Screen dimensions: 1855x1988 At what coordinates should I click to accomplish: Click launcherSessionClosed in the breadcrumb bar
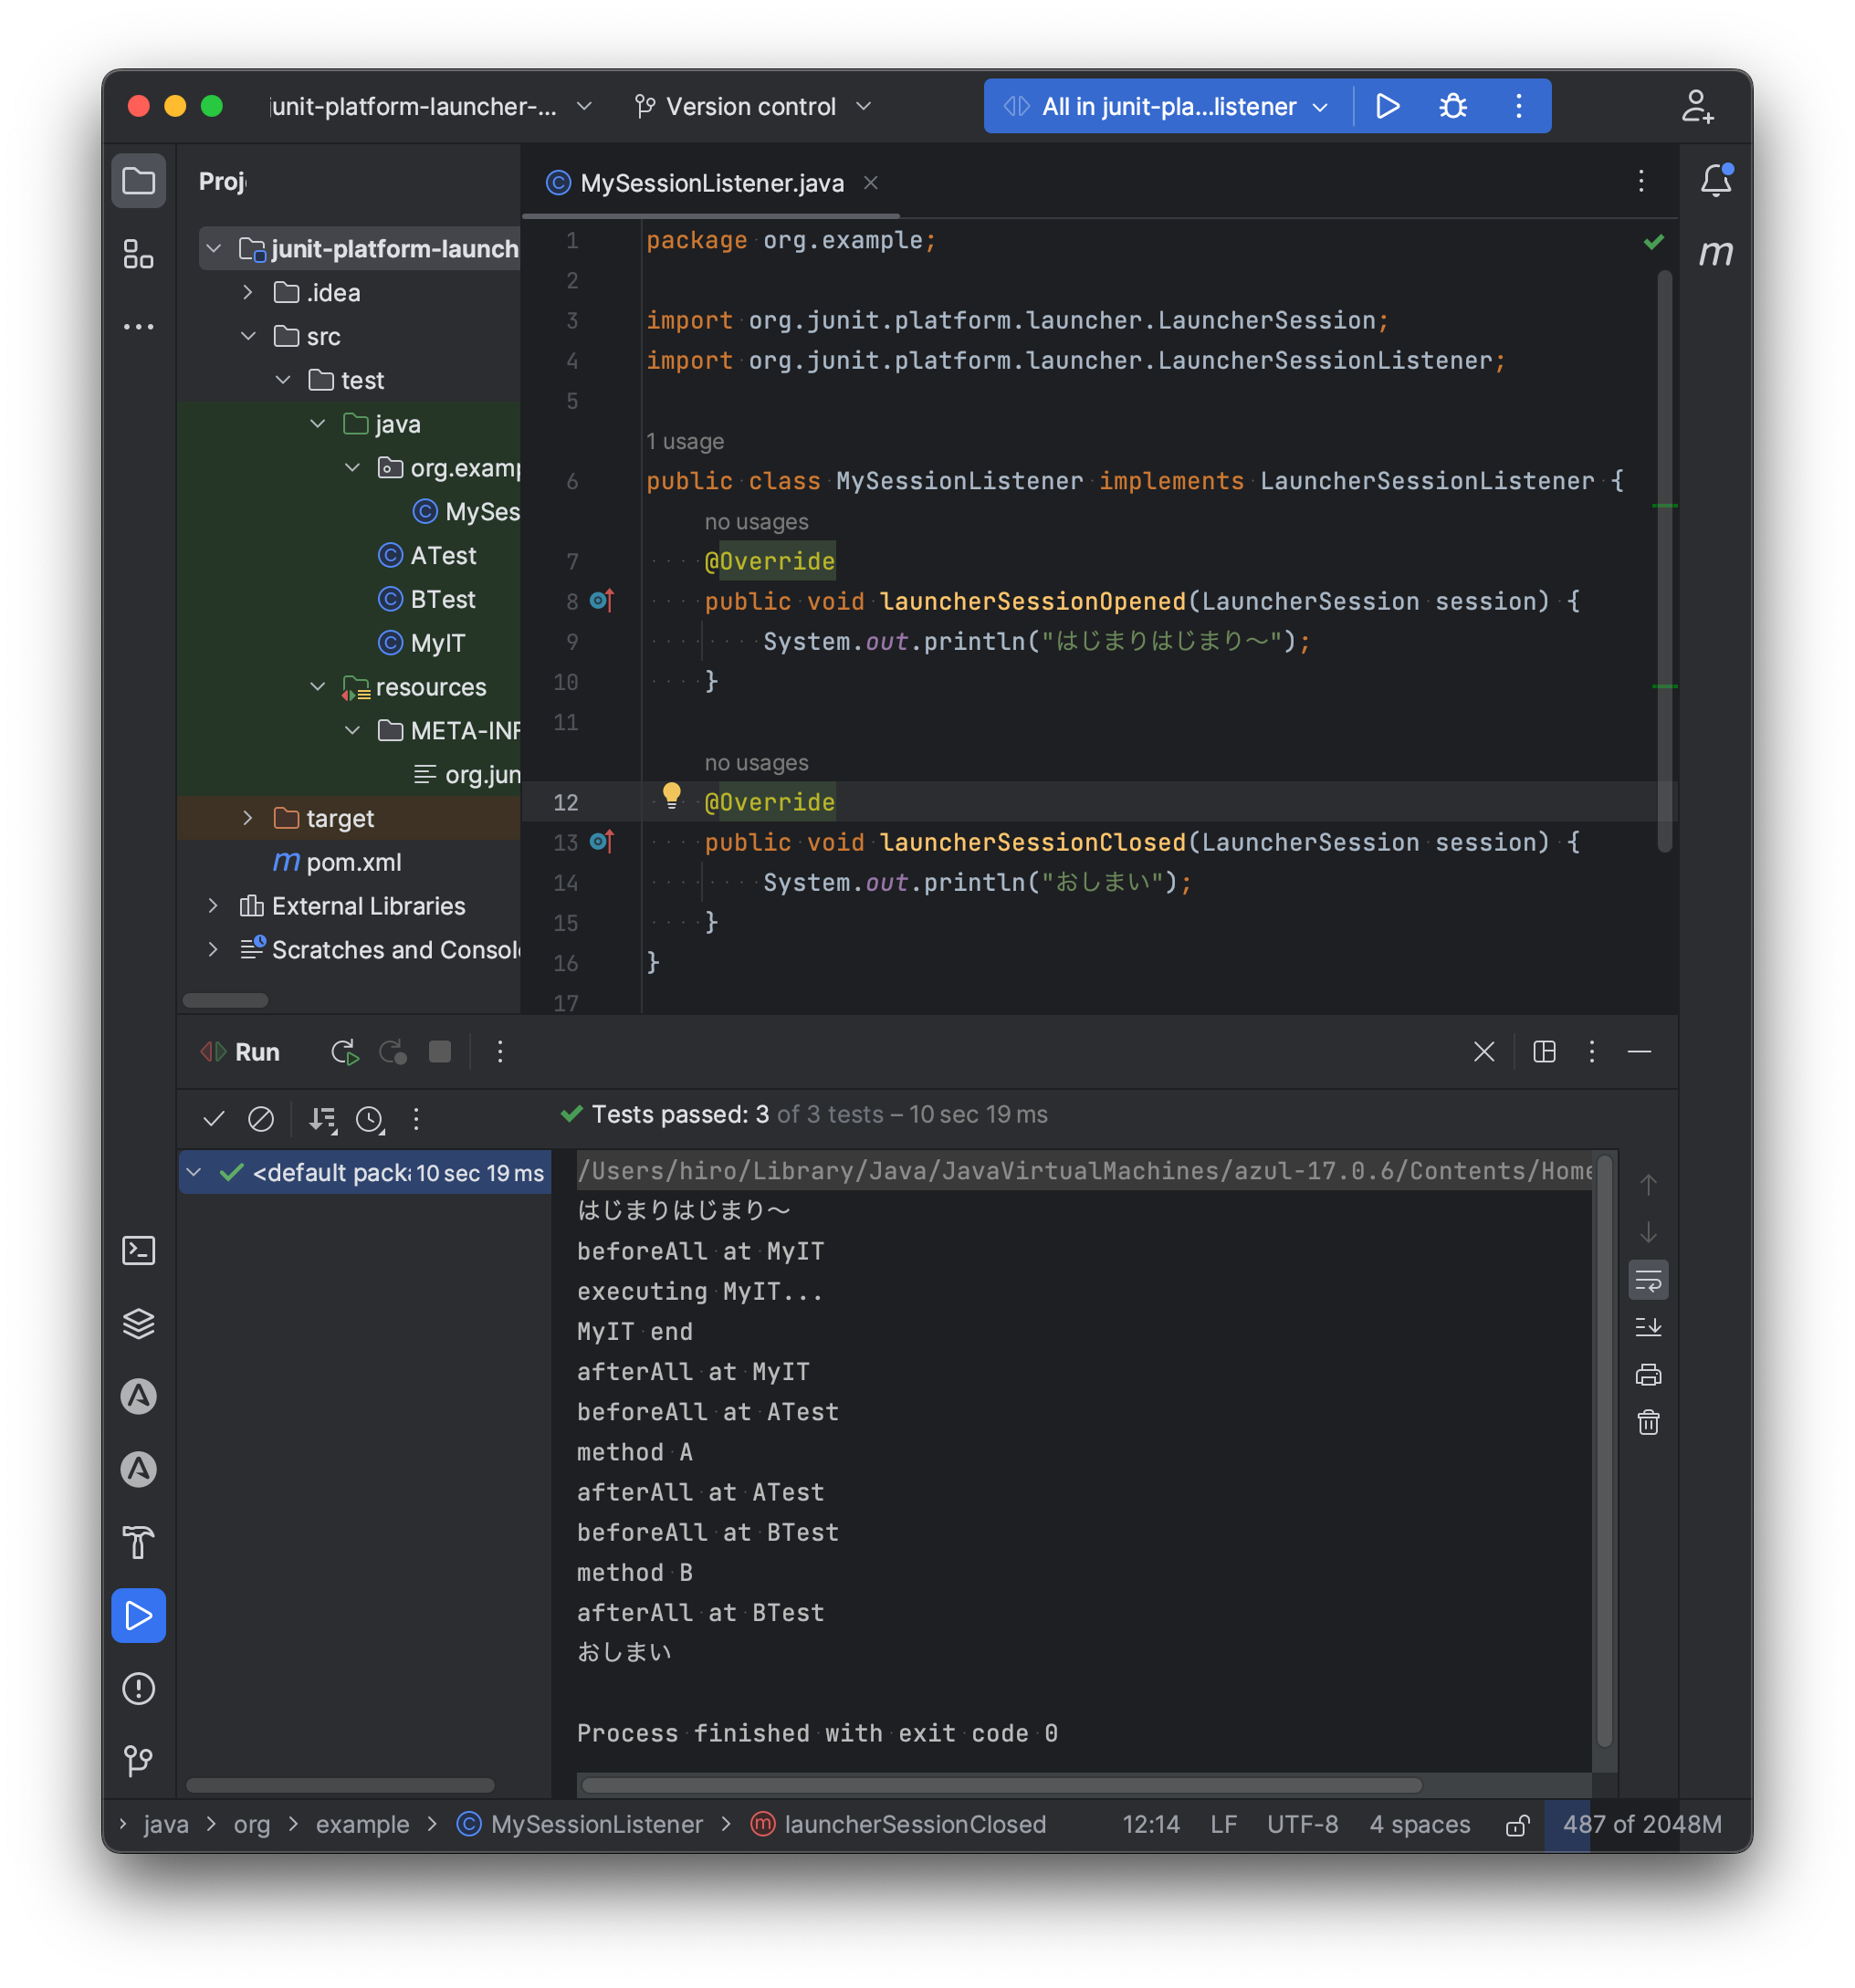point(915,1824)
